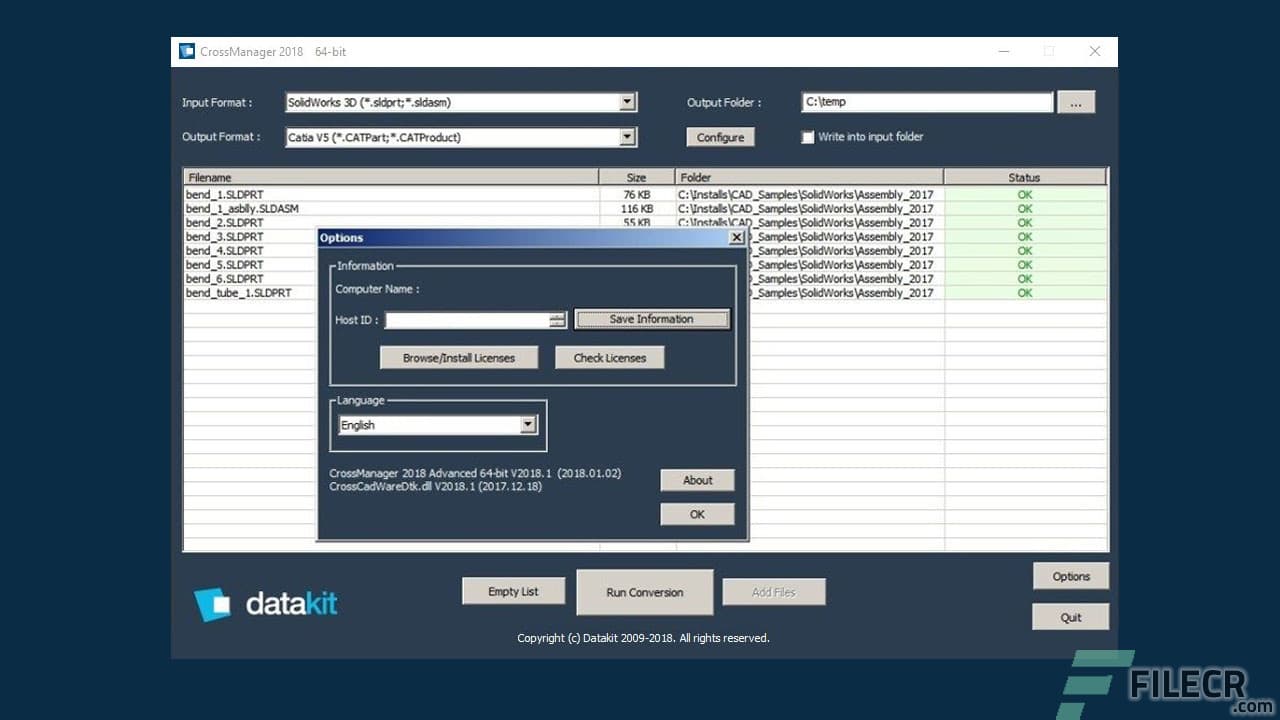The height and width of the screenshot is (720, 1280).
Task: Click the output folder path field
Action: click(925, 101)
